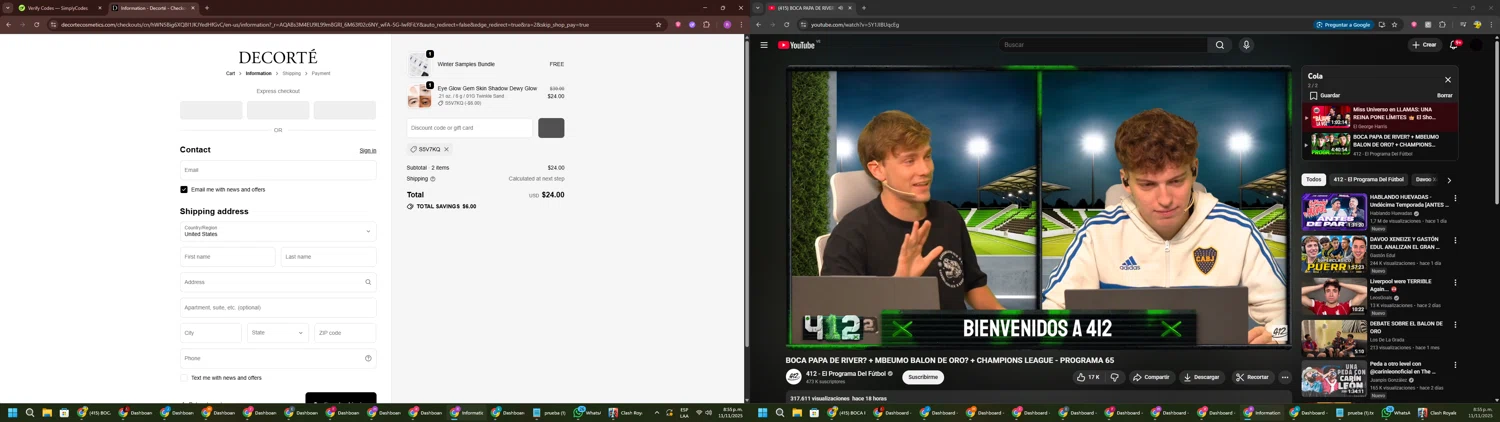Click the YouTube logo
Screen dimensions: 1500x422
798,45
